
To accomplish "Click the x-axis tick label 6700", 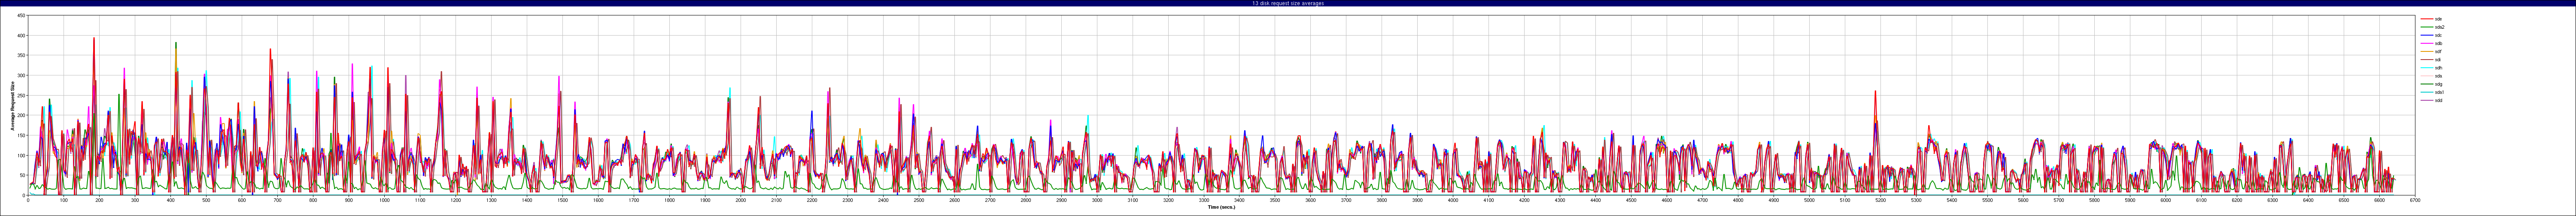I will [2415, 200].
